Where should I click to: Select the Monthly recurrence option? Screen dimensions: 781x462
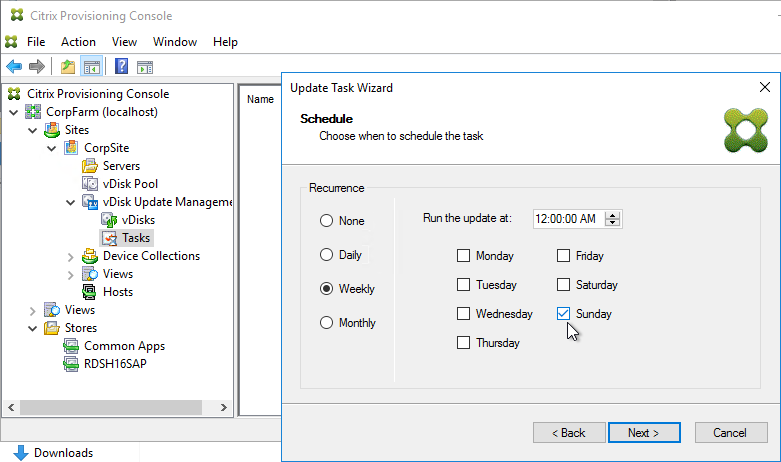tap(326, 323)
